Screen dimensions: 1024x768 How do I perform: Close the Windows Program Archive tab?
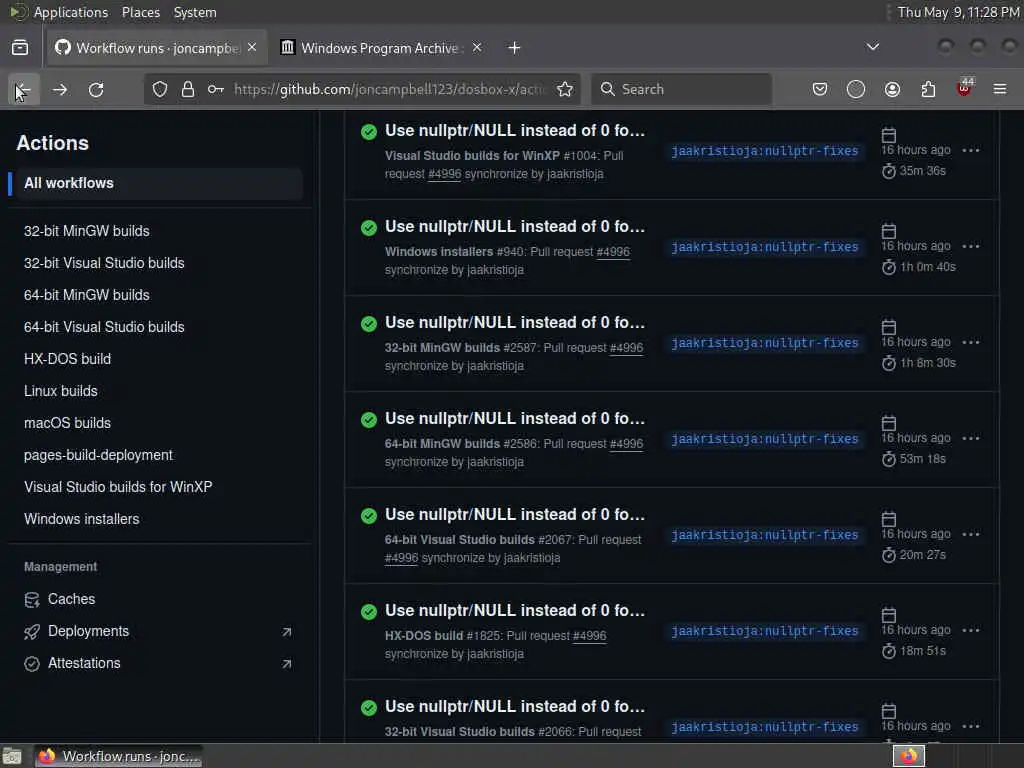point(477,48)
